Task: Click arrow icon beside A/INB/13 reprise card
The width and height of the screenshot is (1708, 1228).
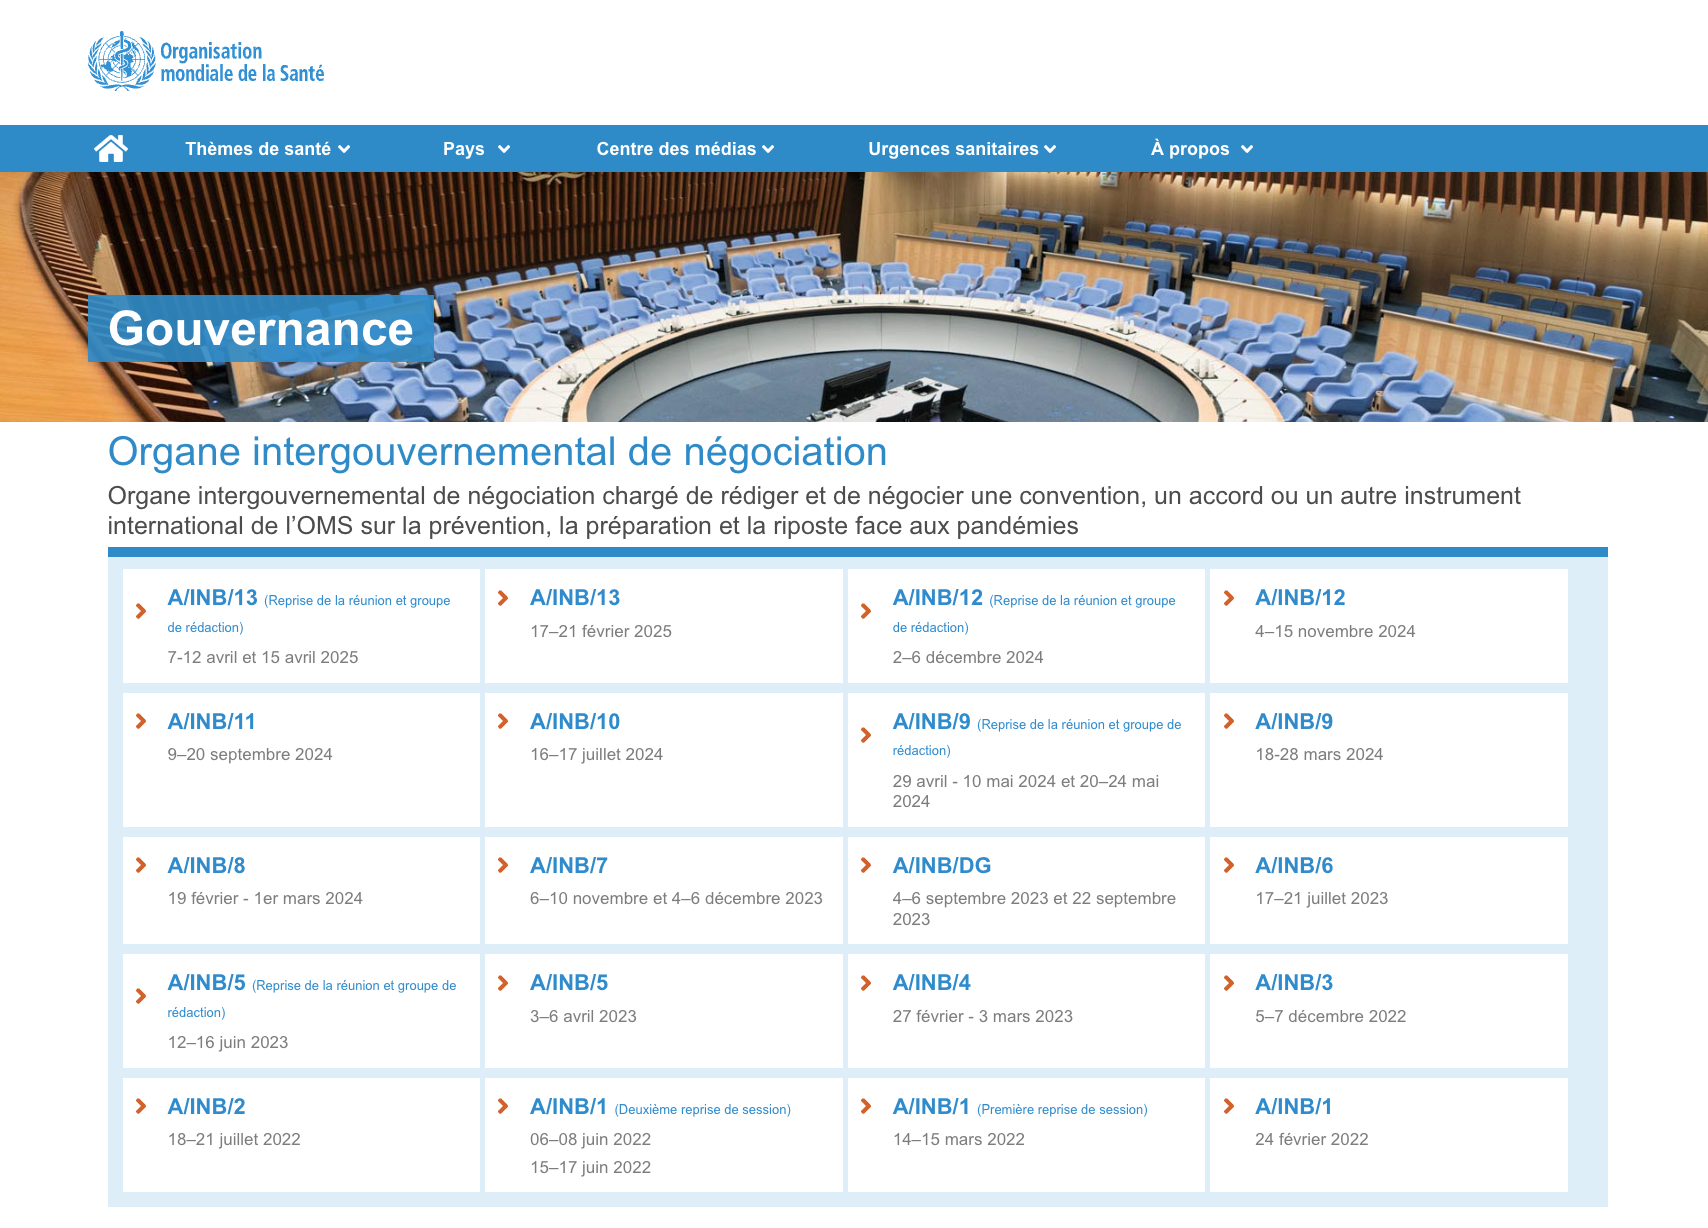Action: [x=141, y=611]
